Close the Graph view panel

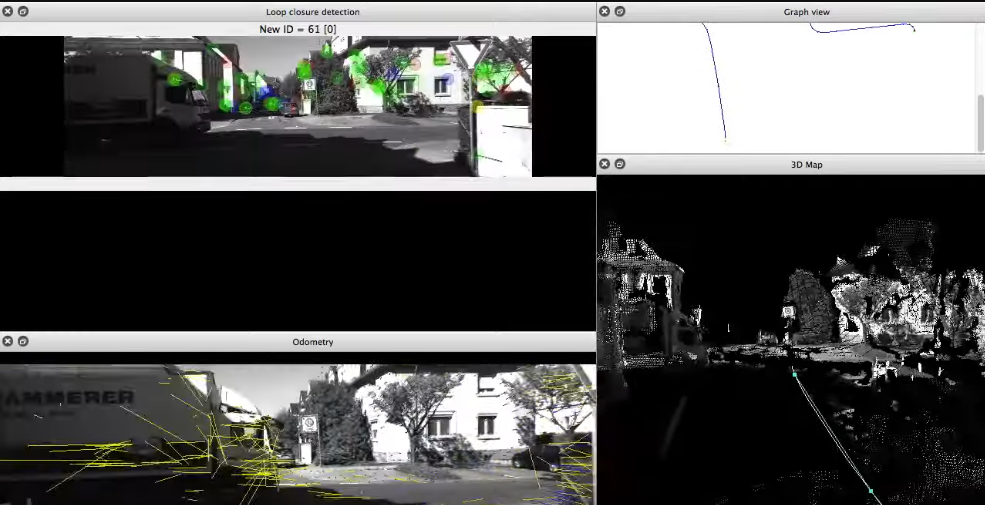point(605,12)
